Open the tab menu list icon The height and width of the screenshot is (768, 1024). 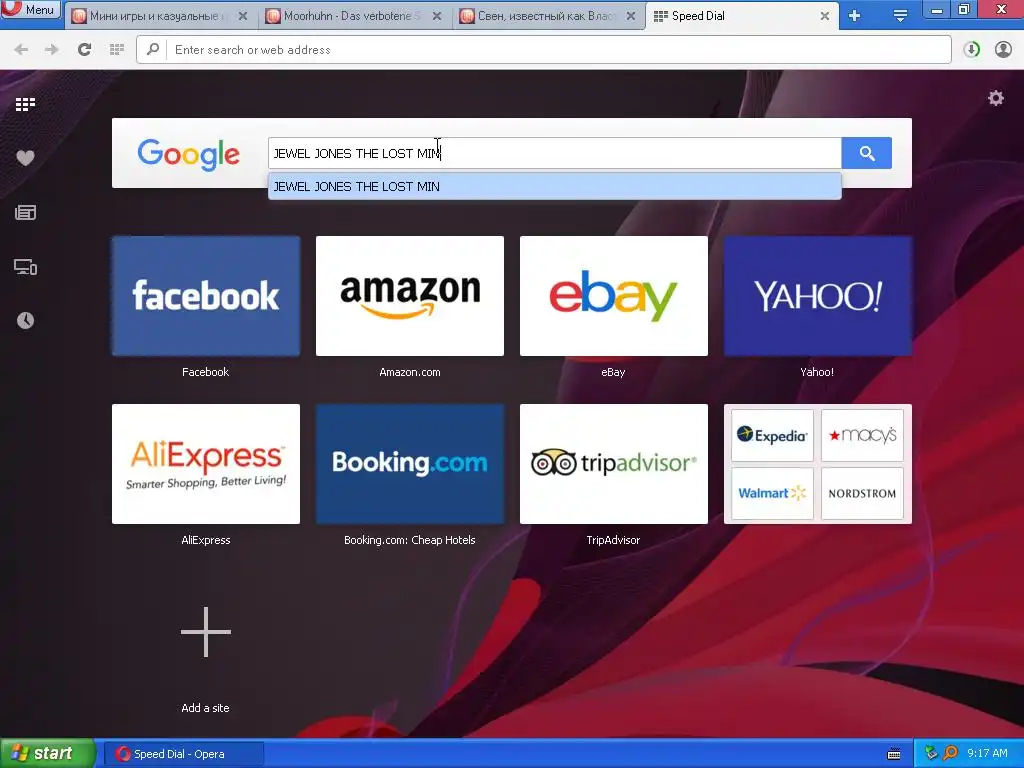[x=900, y=16]
